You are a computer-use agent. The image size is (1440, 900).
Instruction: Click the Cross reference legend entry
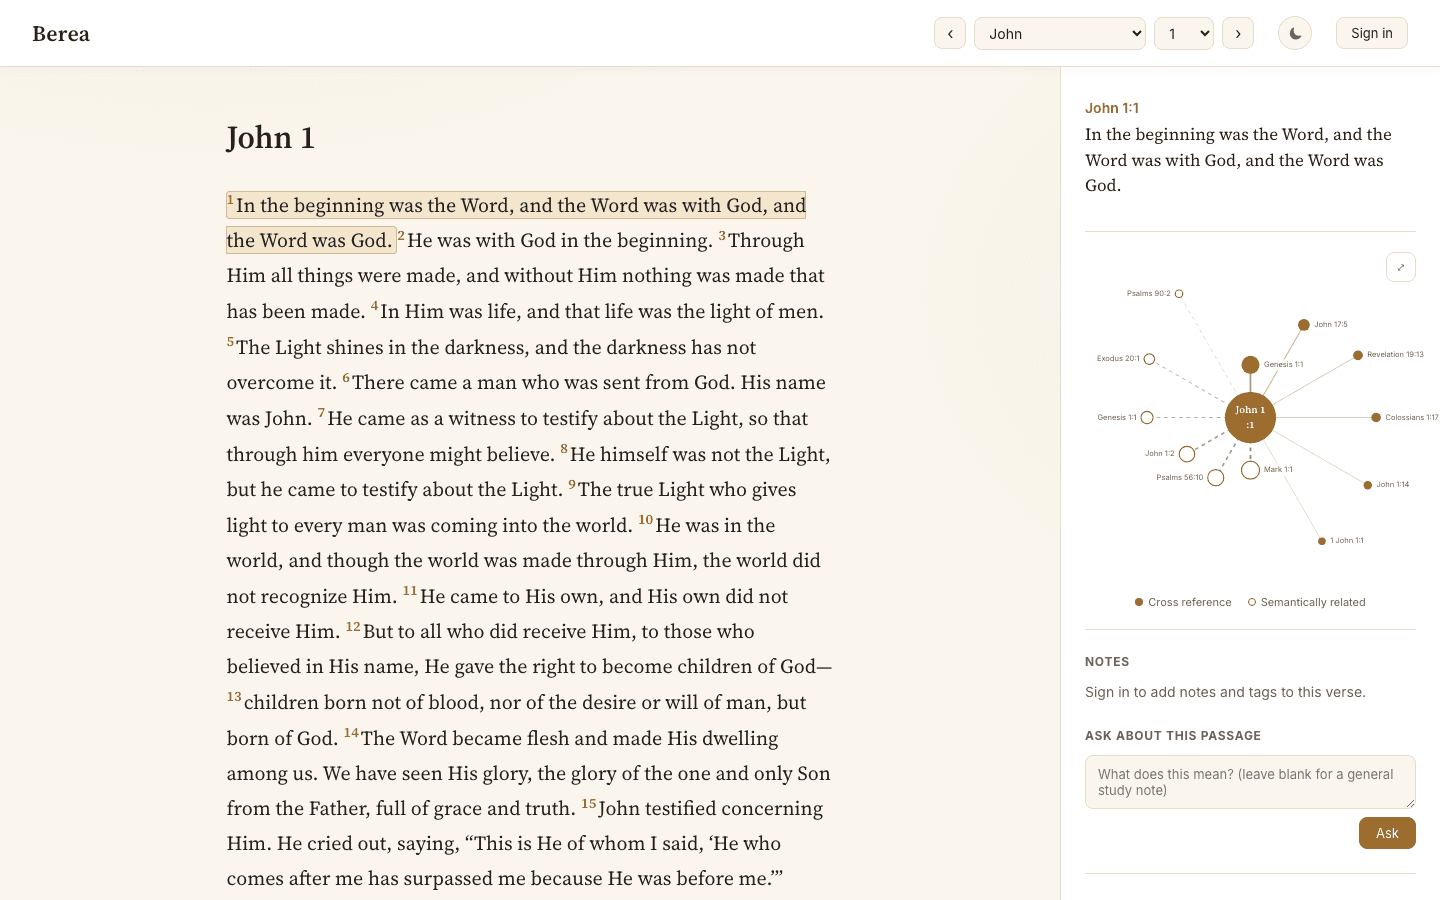[x=1183, y=602]
